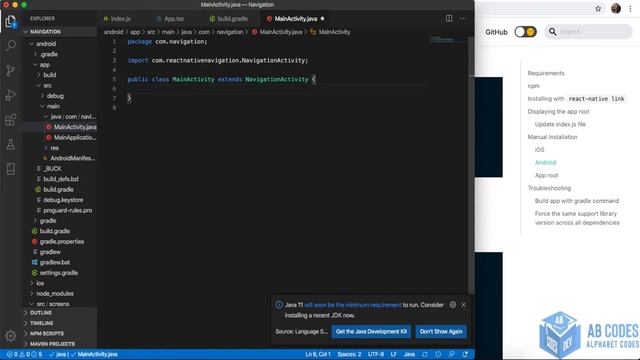
Task: Open settings.gradle file in explorer
Action: tap(59, 273)
